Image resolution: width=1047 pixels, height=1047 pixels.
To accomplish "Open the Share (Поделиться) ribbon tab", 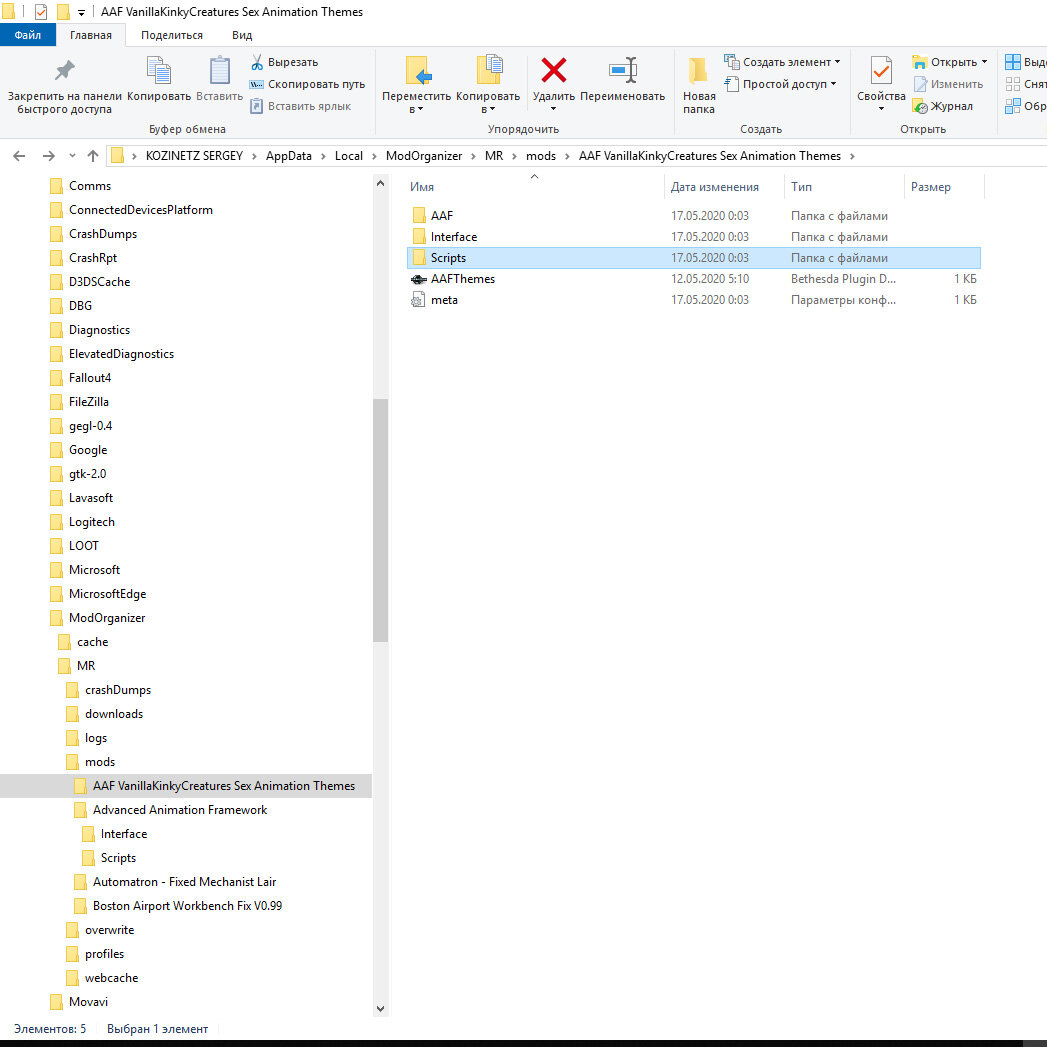I will [172, 35].
